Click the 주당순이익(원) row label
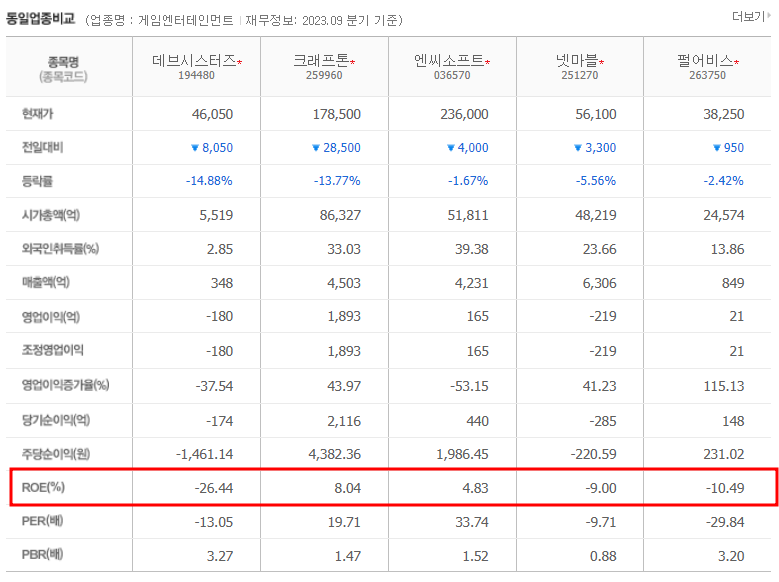 coord(56,454)
